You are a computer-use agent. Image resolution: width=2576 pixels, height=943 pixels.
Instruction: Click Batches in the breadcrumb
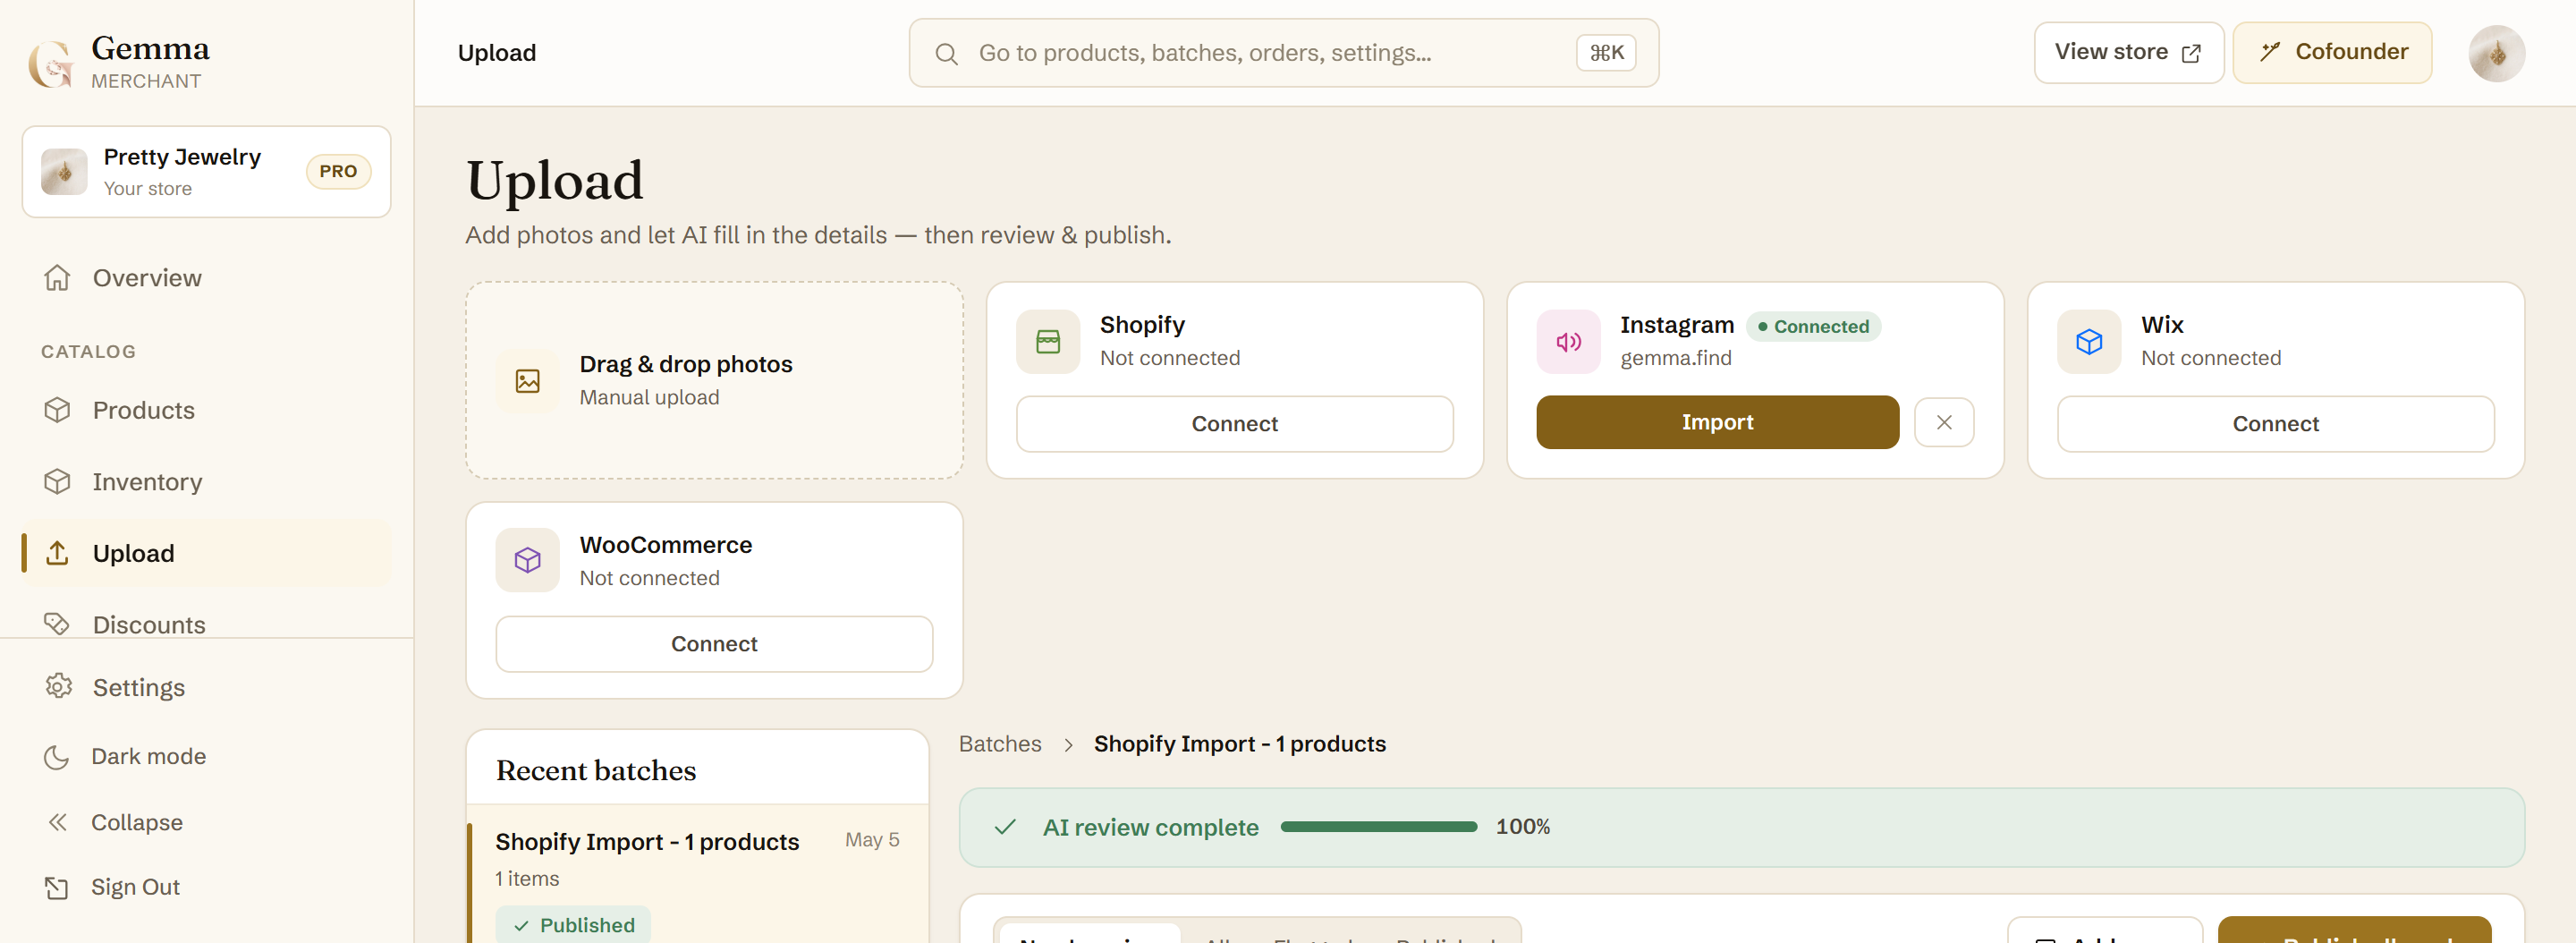(999, 744)
